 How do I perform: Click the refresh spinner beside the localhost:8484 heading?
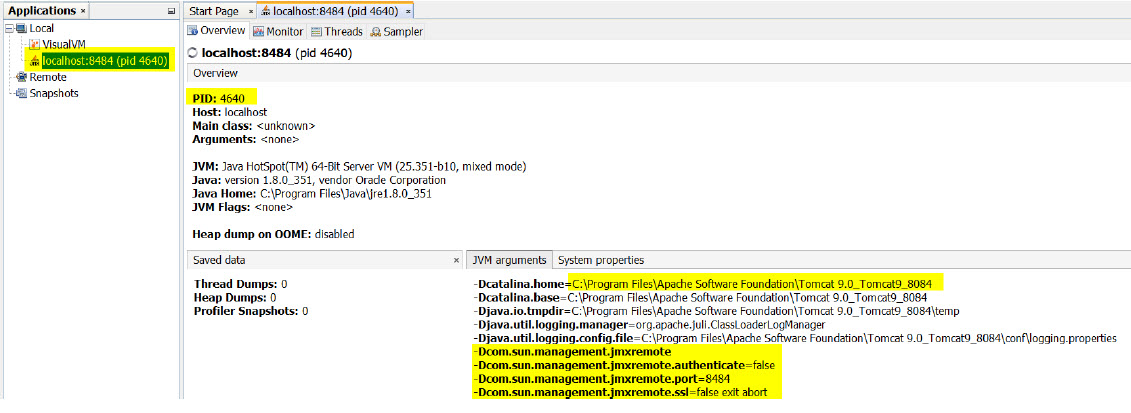pyautogui.click(x=192, y=53)
